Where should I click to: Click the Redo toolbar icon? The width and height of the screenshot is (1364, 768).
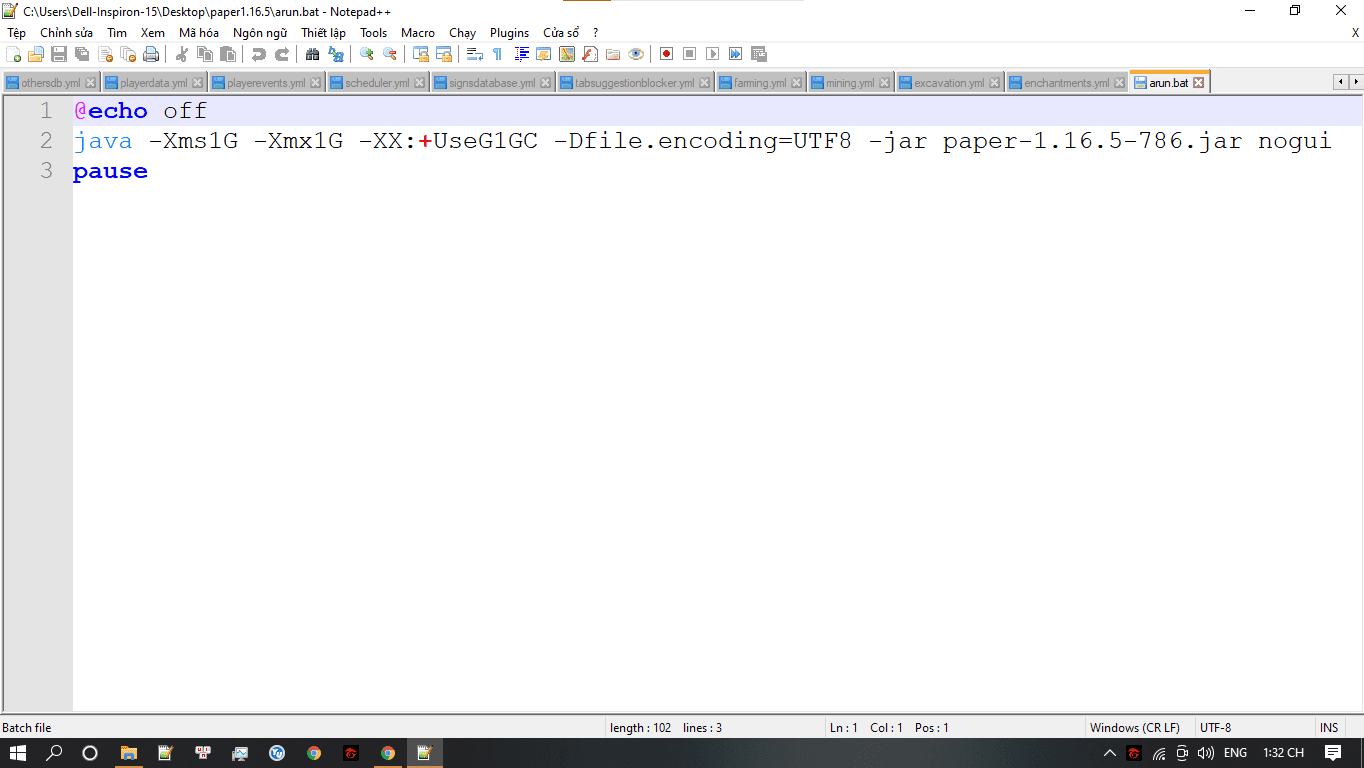coord(282,54)
